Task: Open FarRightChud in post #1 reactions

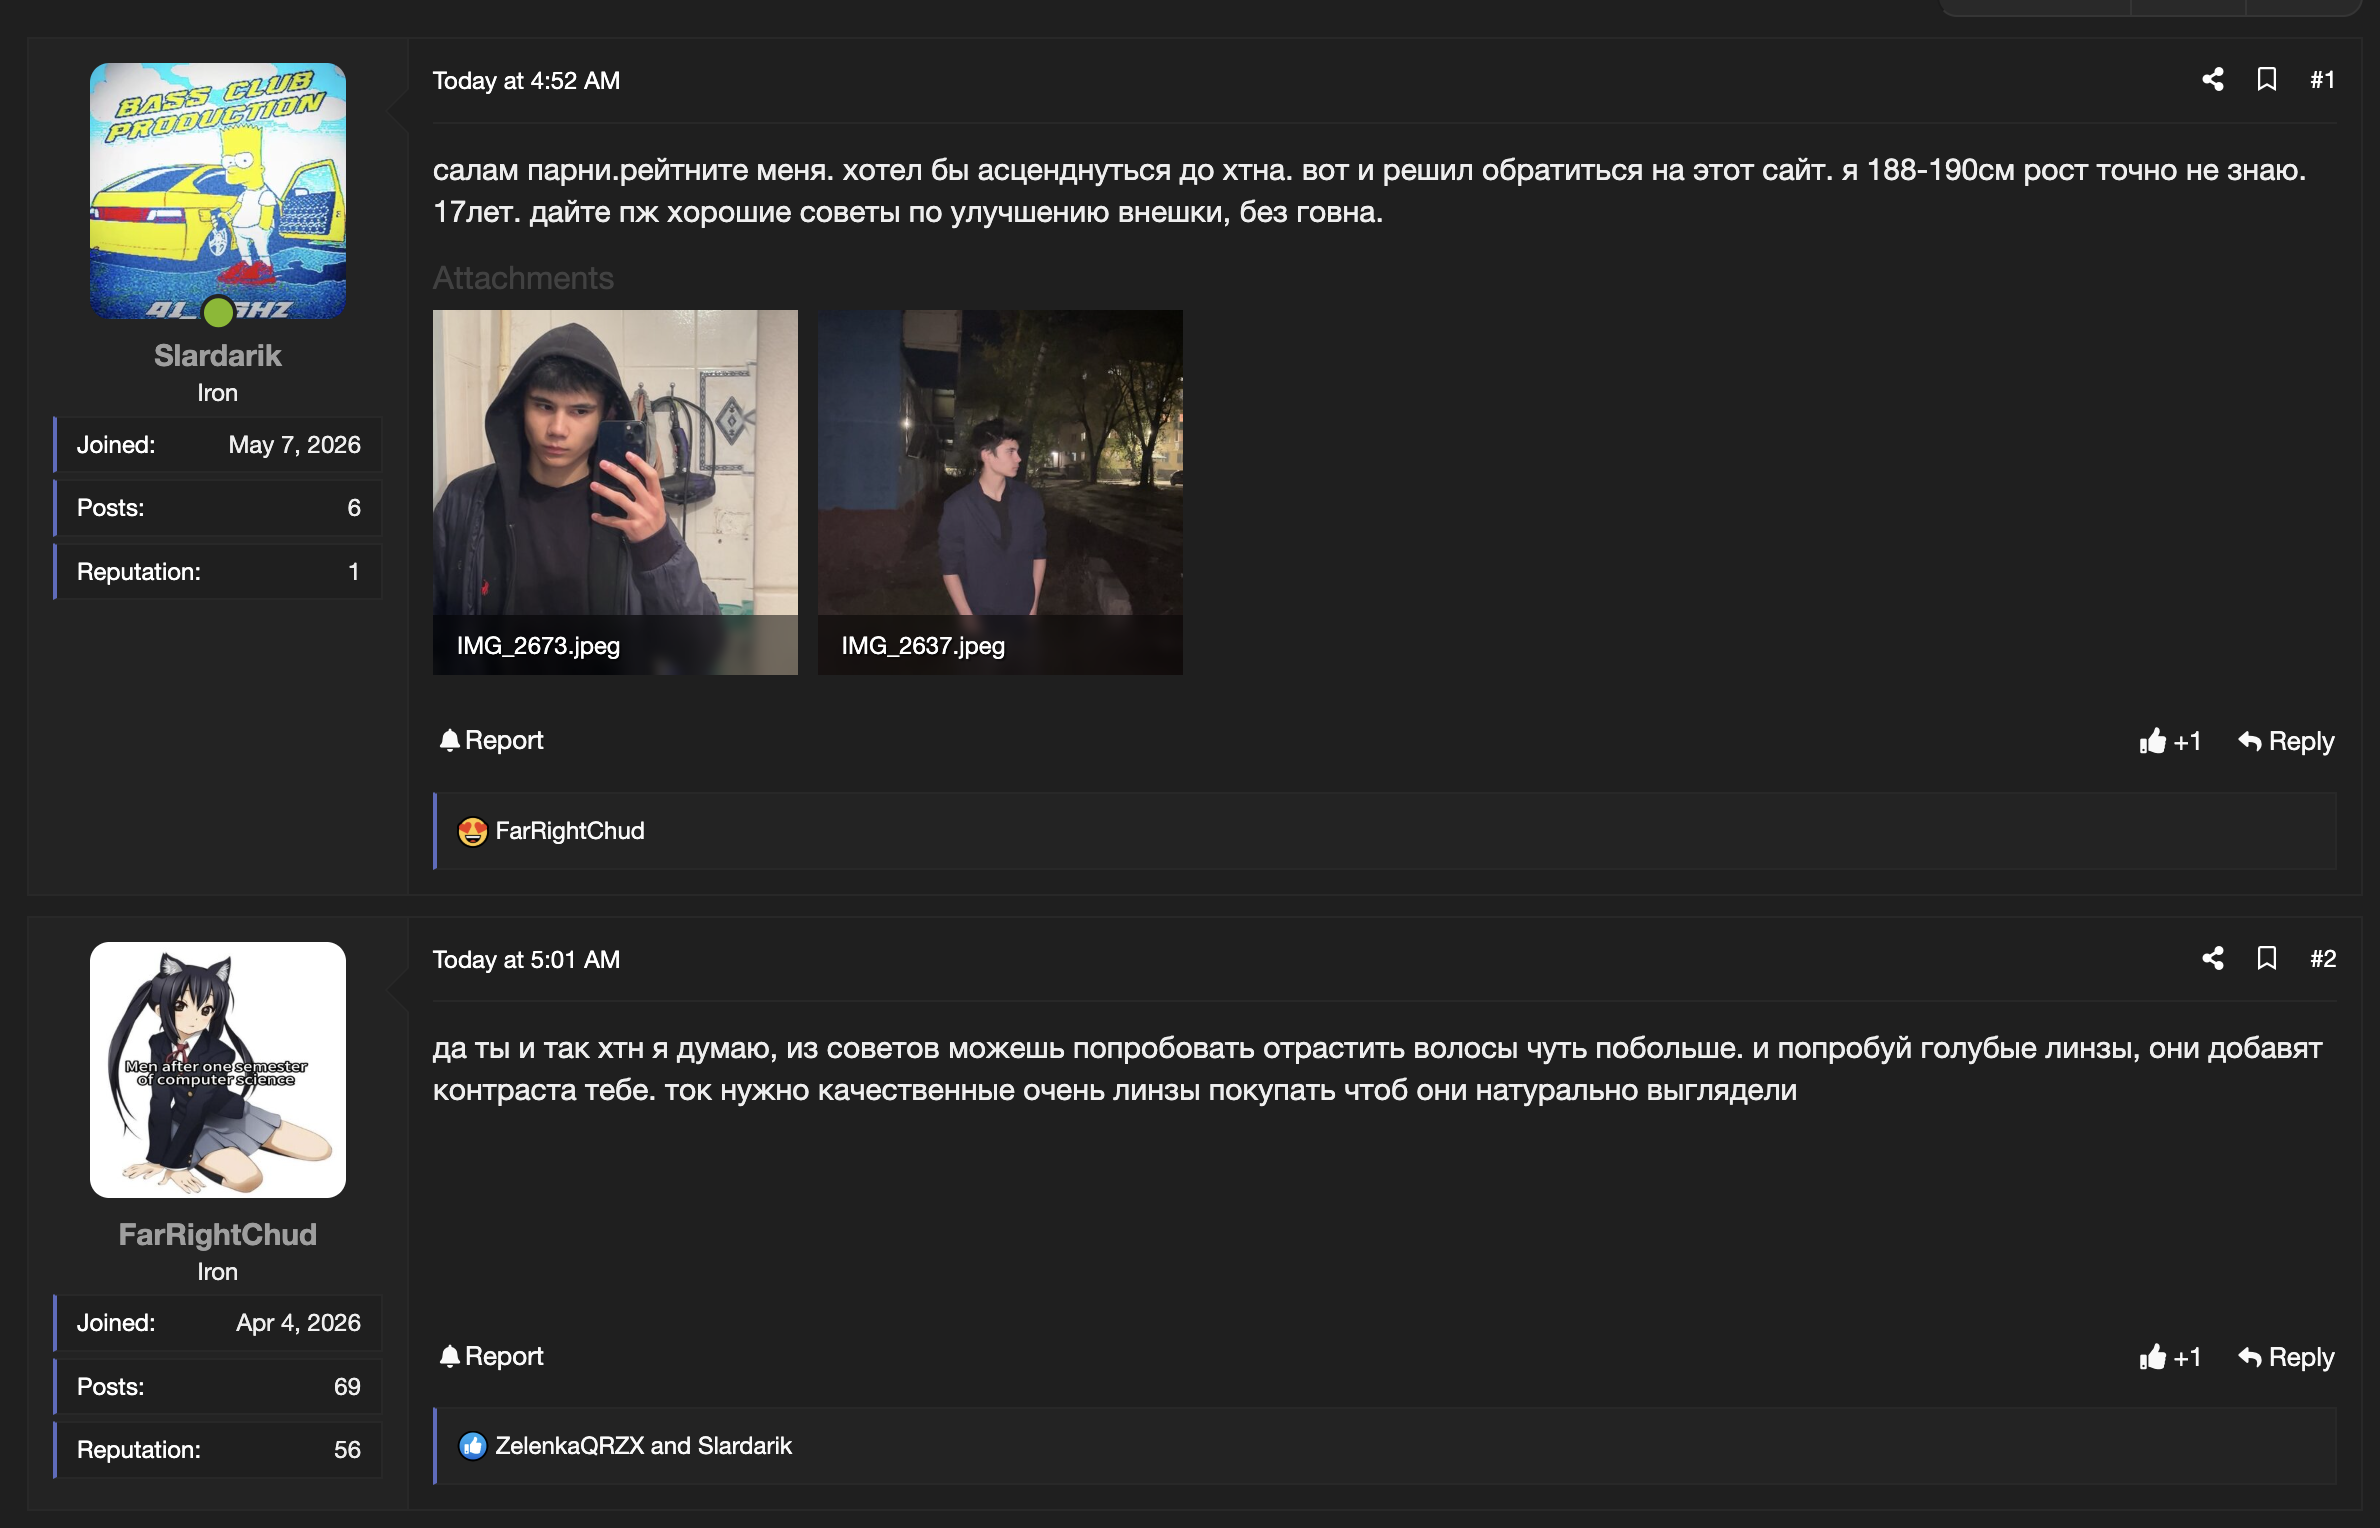Action: pyautogui.click(x=570, y=831)
